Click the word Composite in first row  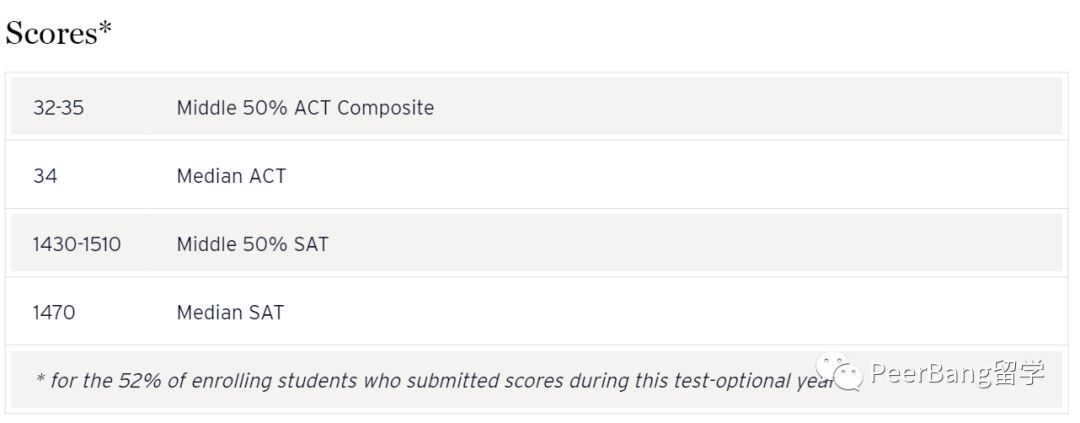(x=386, y=108)
